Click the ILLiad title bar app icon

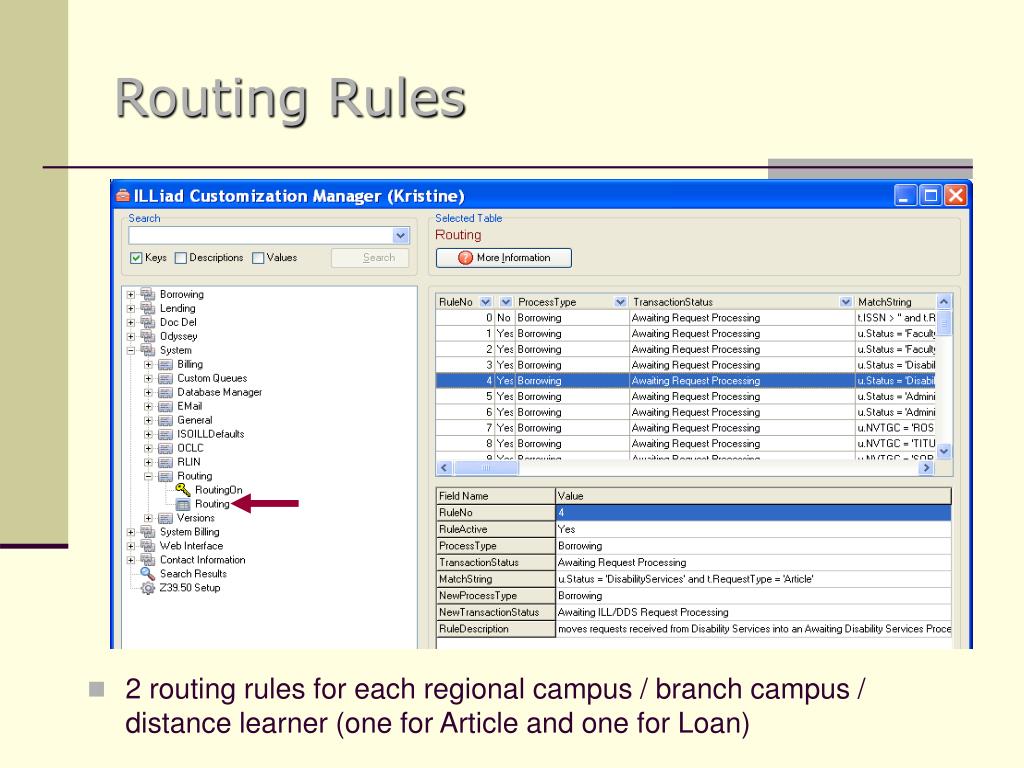point(123,195)
